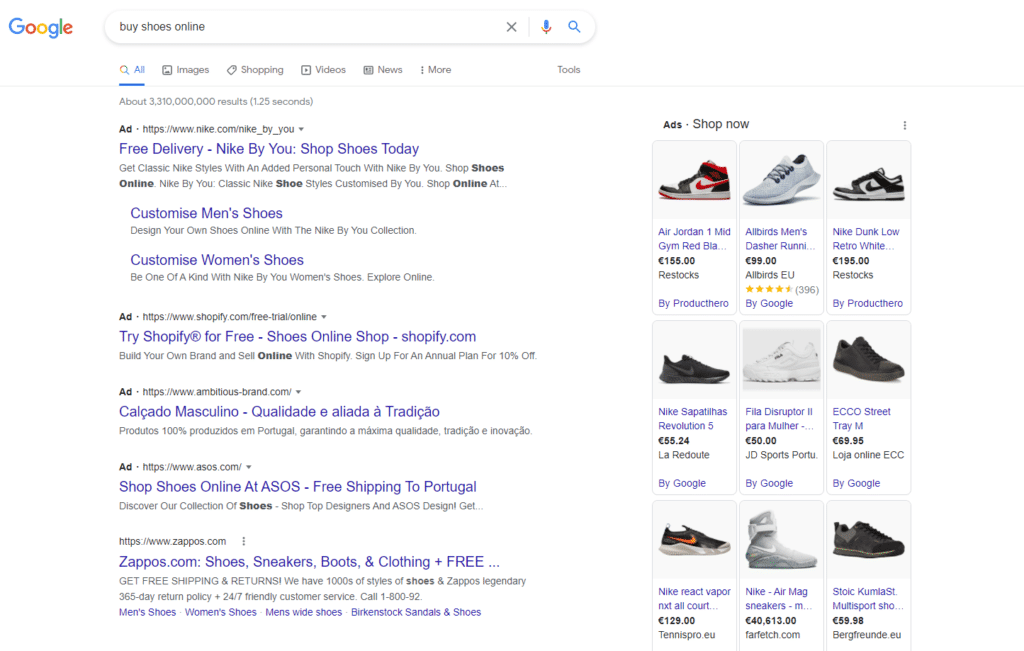This screenshot has height=651, width=1024.
Task: Select the All results tab
Action: point(132,70)
